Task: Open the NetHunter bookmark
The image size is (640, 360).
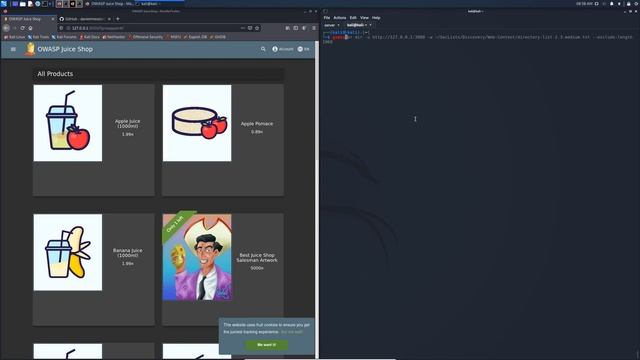Action: pyautogui.click(x=114, y=37)
